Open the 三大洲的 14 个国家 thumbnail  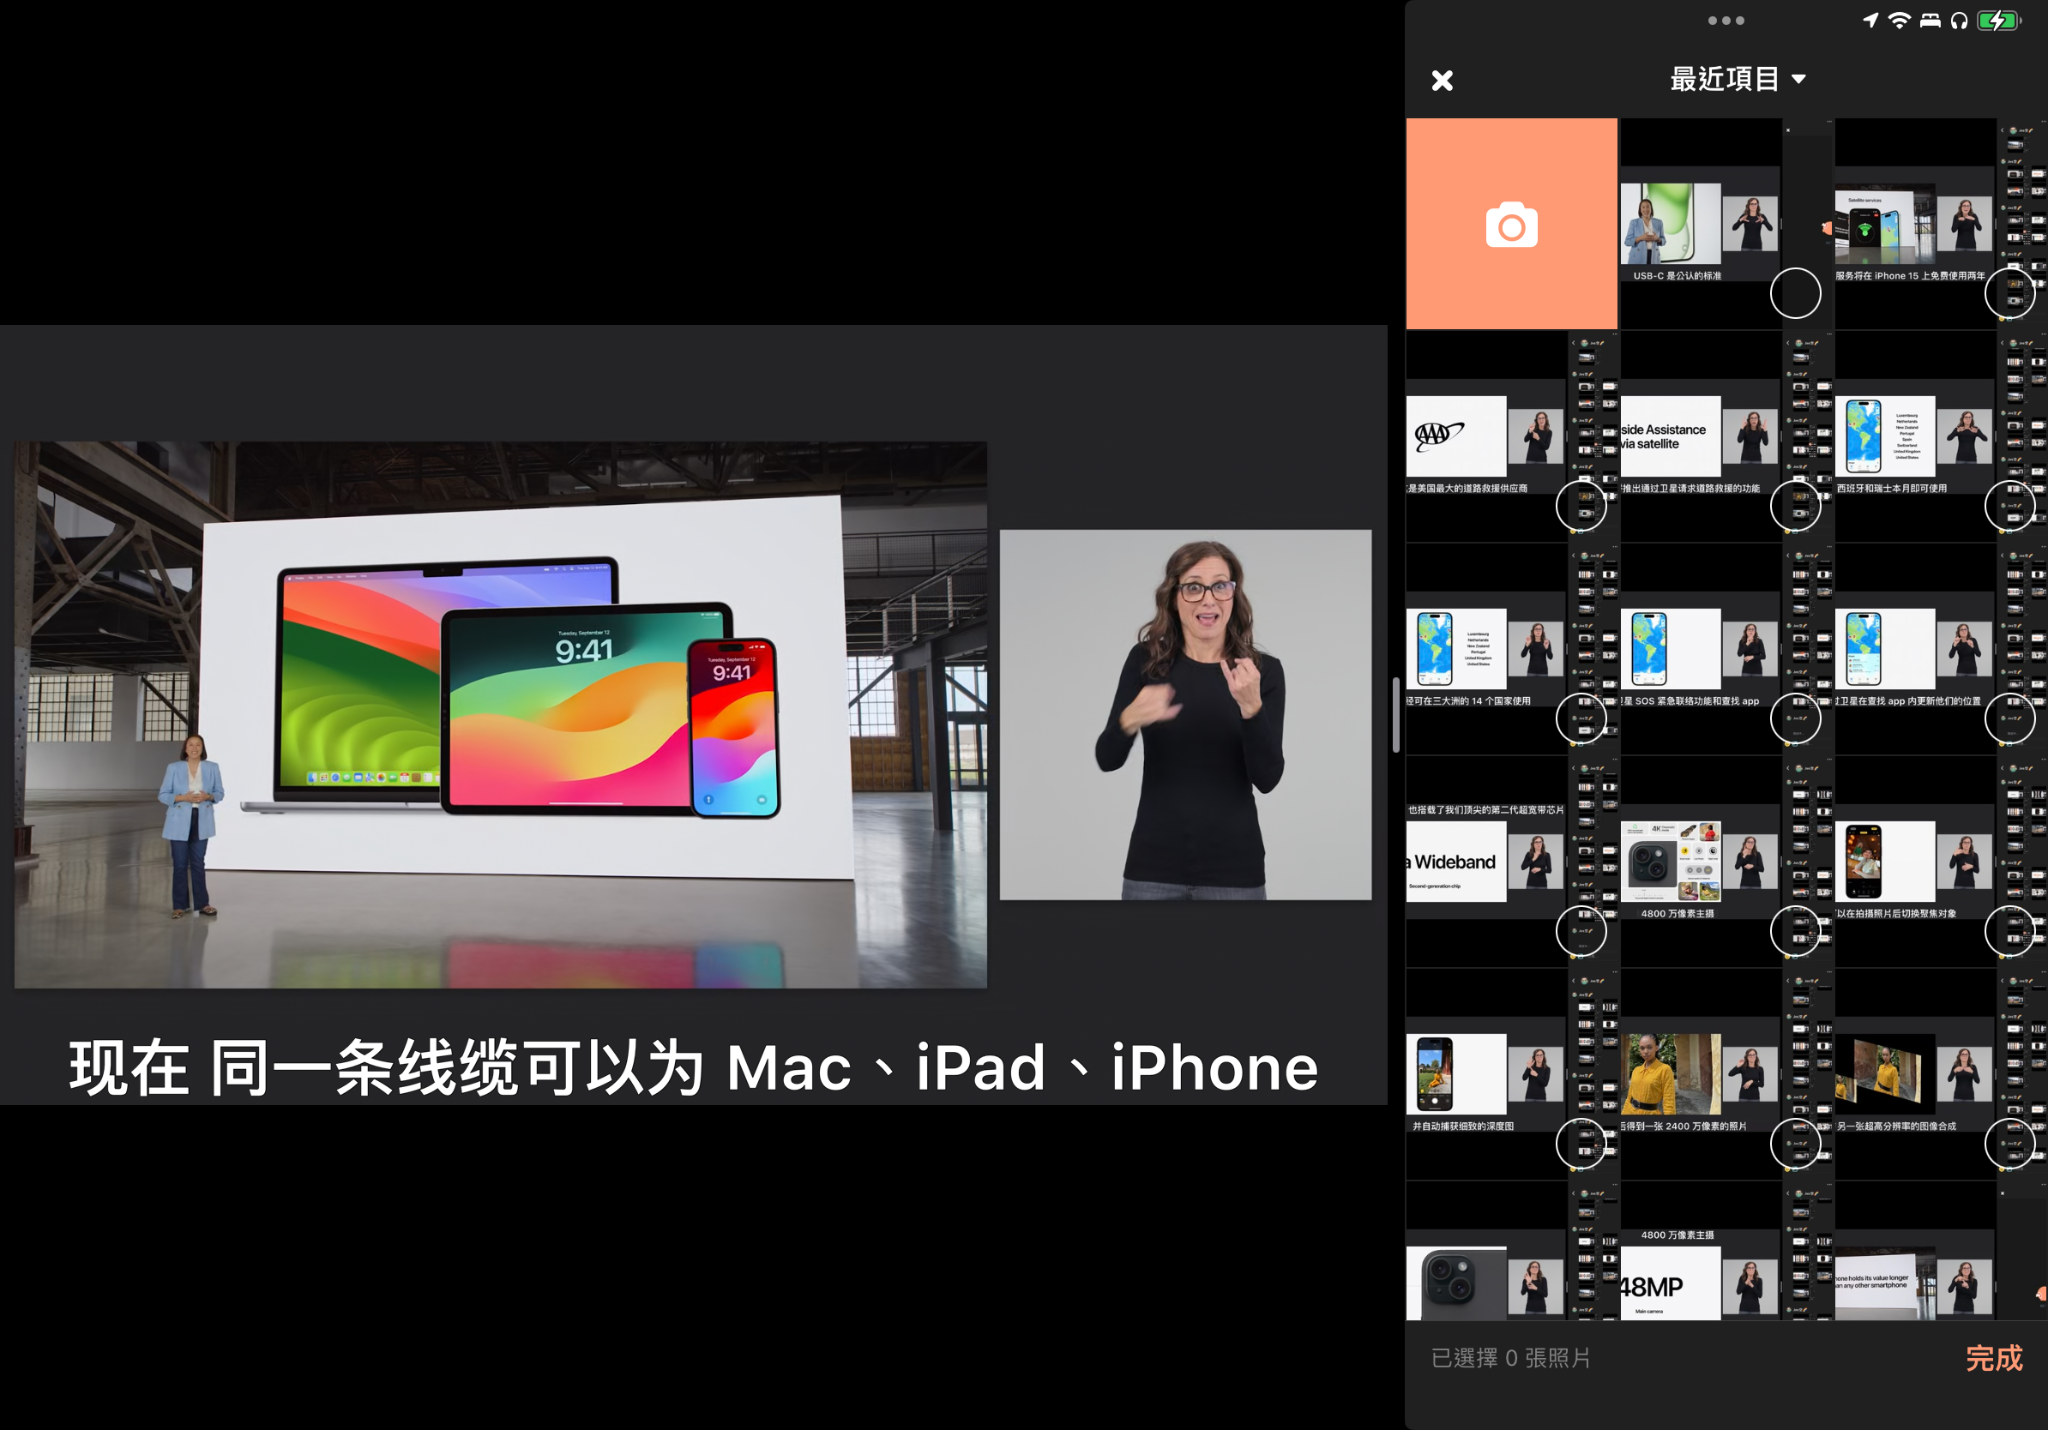[1511, 649]
